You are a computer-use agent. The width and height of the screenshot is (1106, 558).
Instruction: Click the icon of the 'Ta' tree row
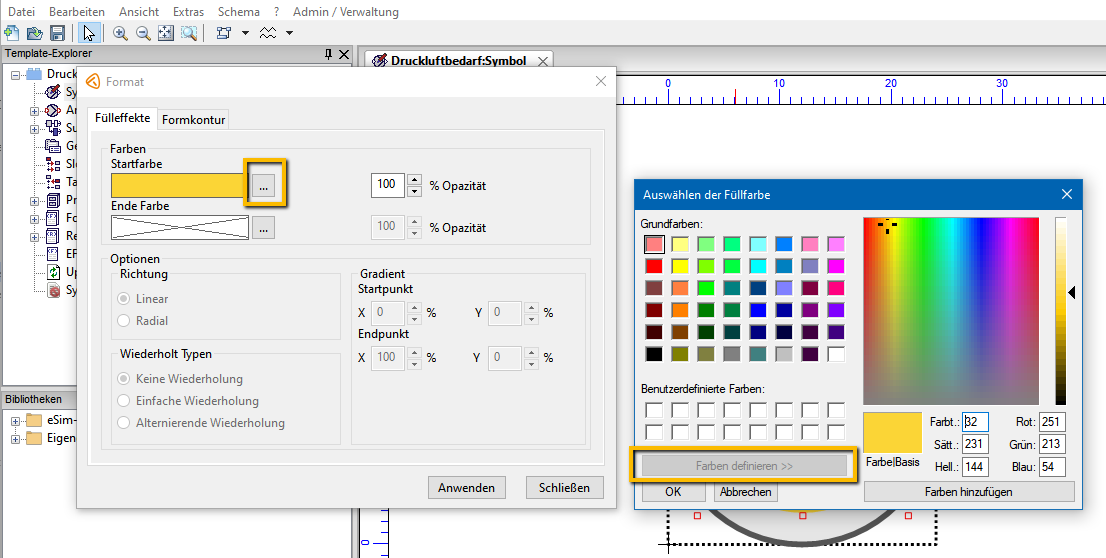(53, 182)
